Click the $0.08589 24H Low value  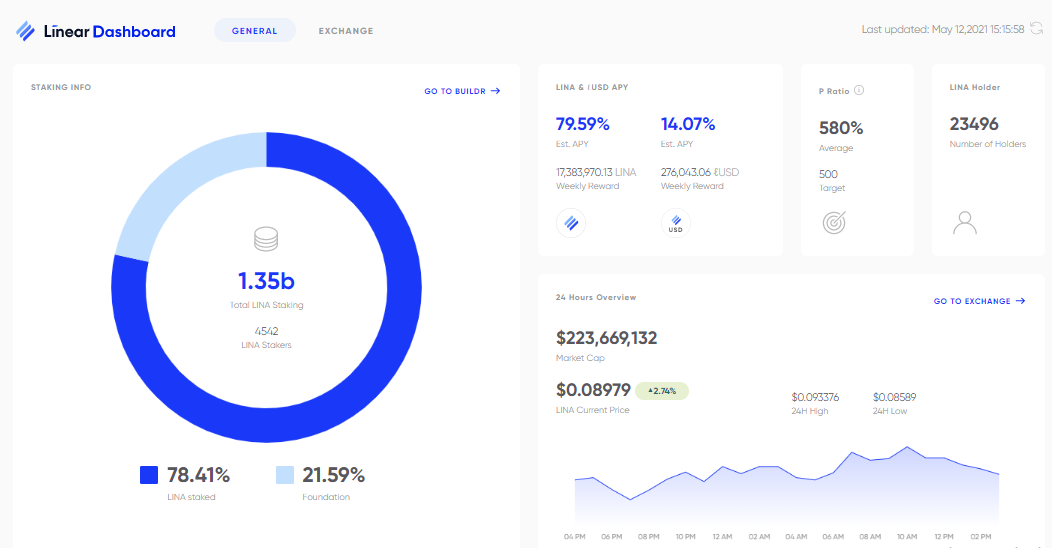pyautogui.click(x=894, y=397)
